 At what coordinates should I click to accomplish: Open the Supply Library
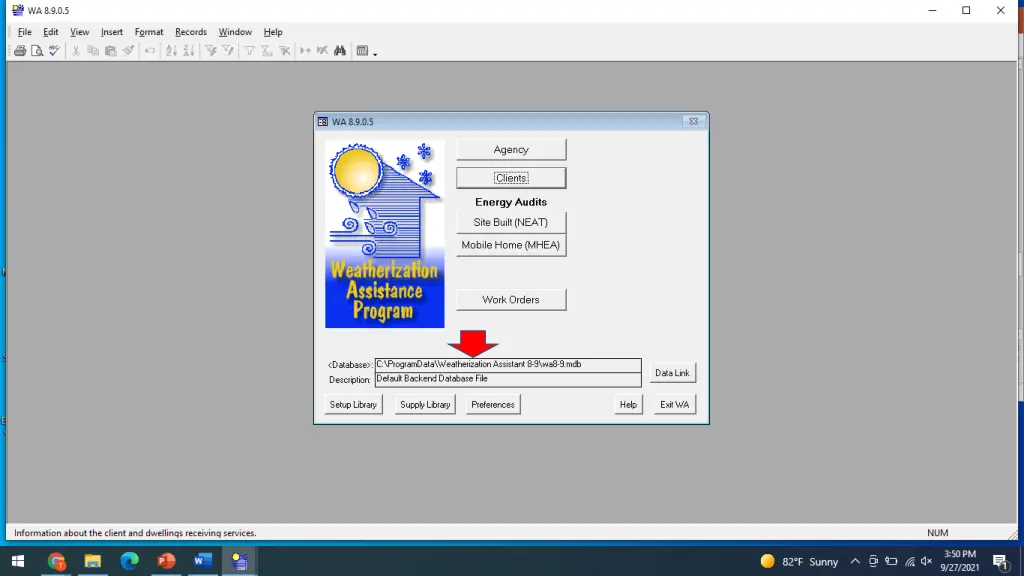point(425,404)
